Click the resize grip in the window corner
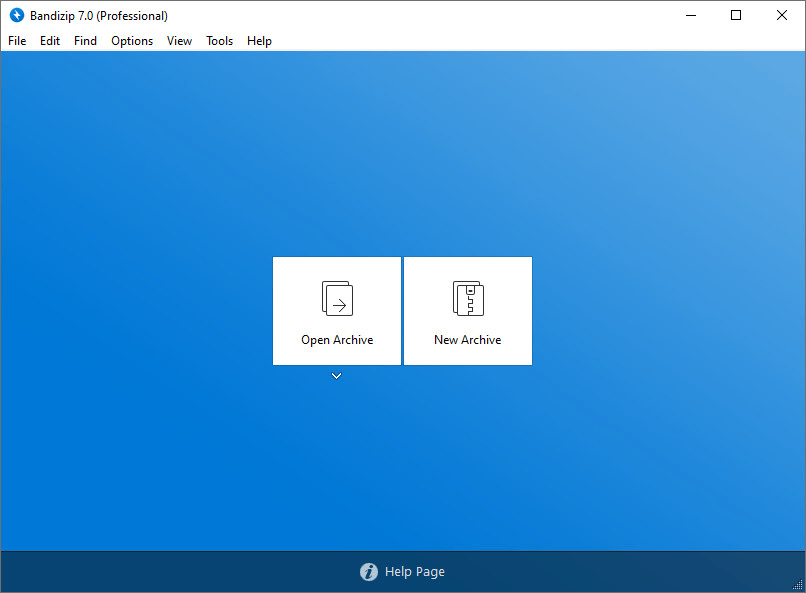Image resolution: width=806 pixels, height=593 pixels. point(798,585)
